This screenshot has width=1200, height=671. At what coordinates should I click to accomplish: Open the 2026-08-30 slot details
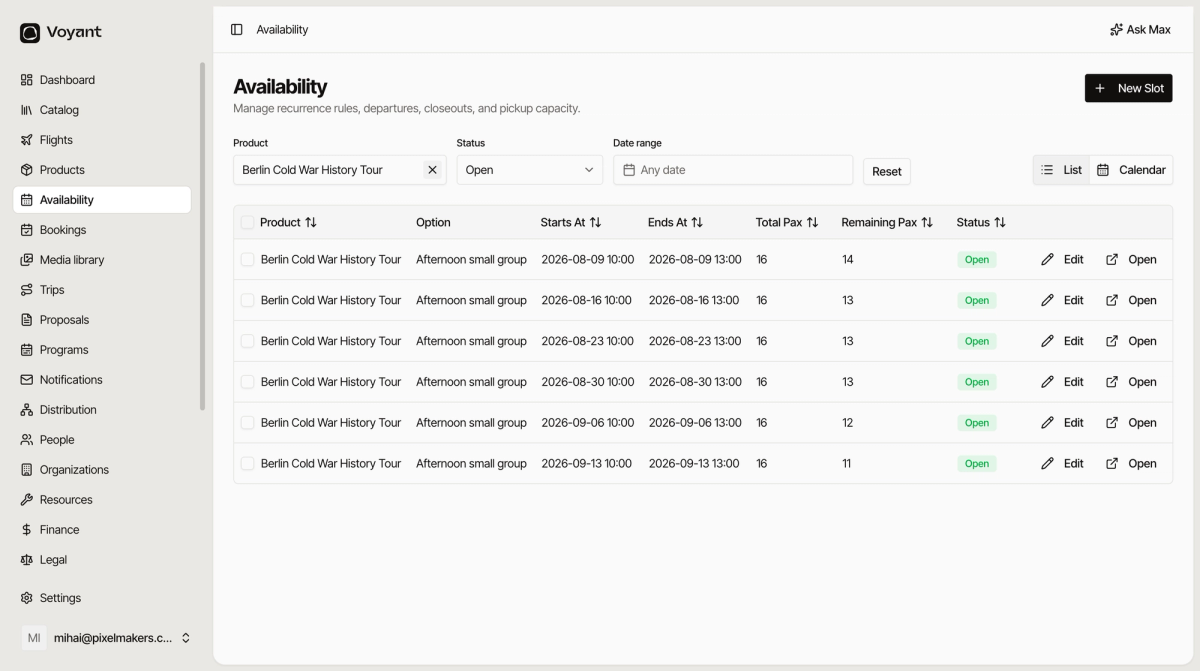[1131, 382]
